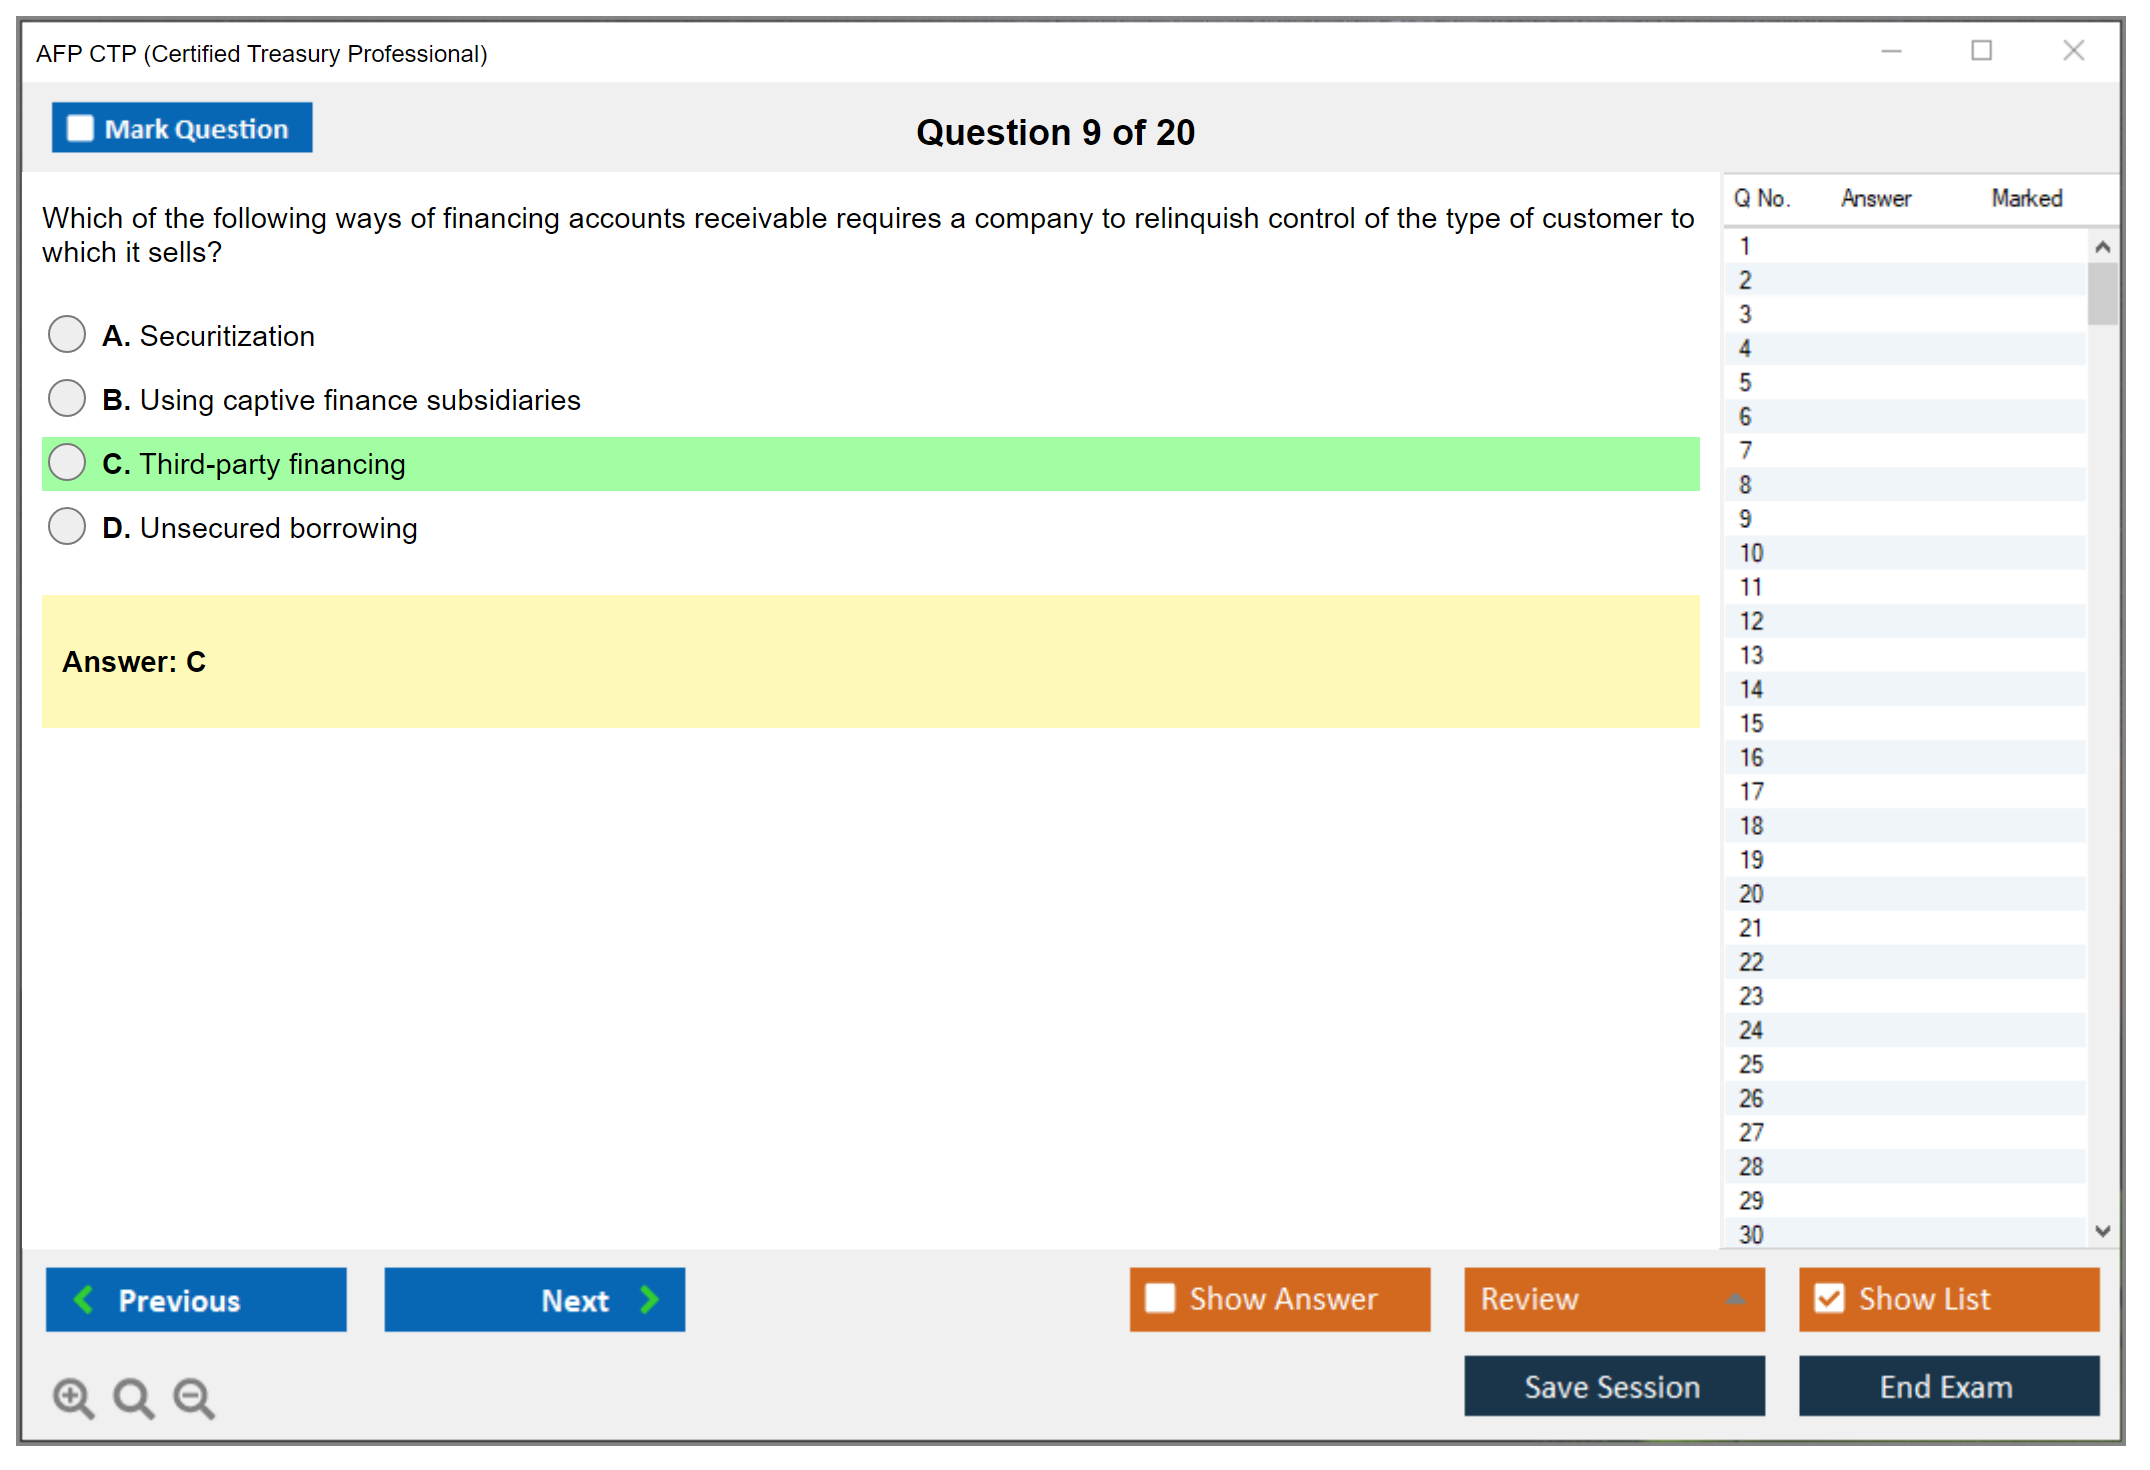Click scroll-up arrow of question list
The height and width of the screenshot is (1470, 2150).
[x=2102, y=247]
